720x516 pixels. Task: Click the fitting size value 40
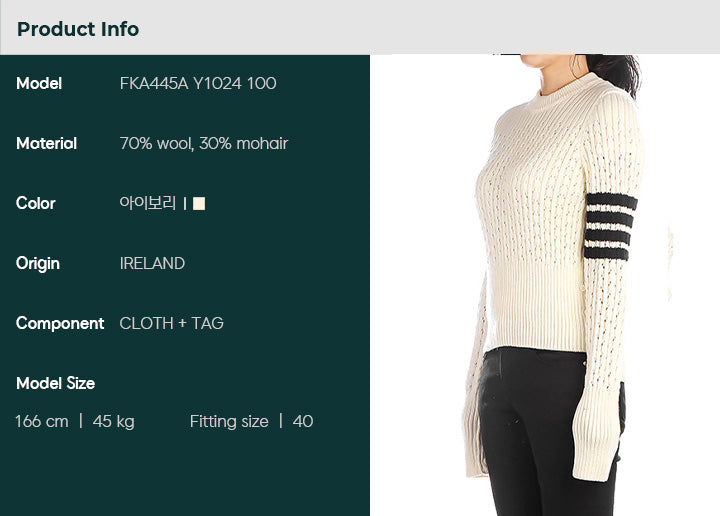(x=303, y=421)
